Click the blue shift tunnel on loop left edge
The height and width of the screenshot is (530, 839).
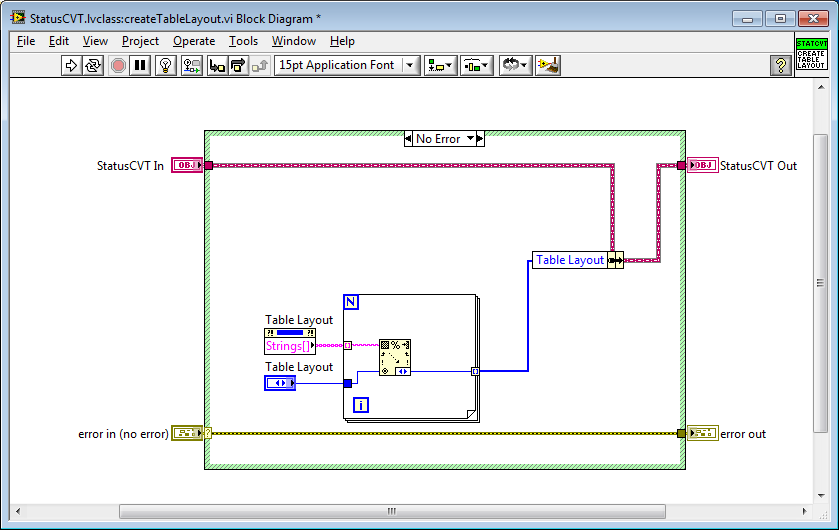click(348, 383)
